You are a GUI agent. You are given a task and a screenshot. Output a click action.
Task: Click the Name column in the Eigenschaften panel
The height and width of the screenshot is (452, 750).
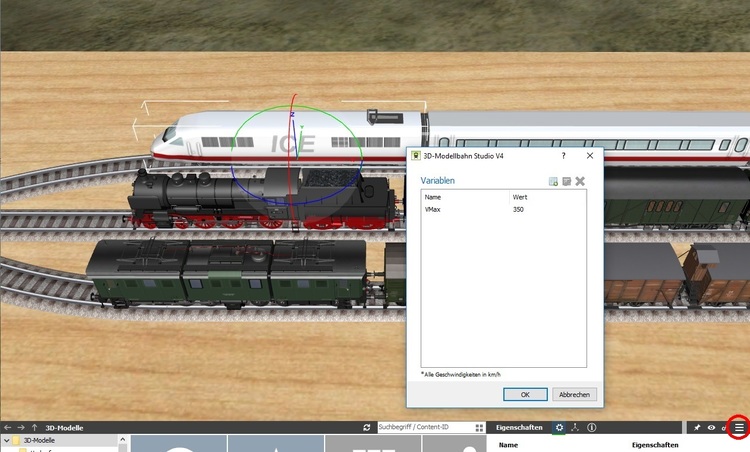point(508,445)
